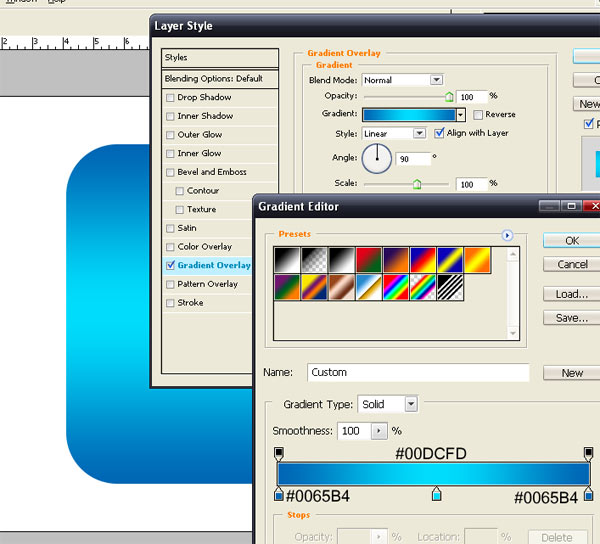Open the Gradient Type dropdown

pos(411,404)
